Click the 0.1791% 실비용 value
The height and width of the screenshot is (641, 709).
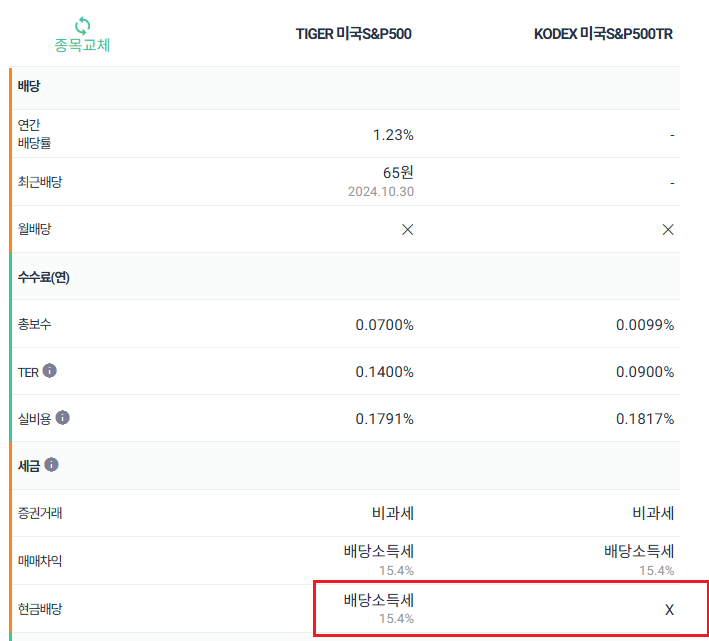(x=384, y=419)
